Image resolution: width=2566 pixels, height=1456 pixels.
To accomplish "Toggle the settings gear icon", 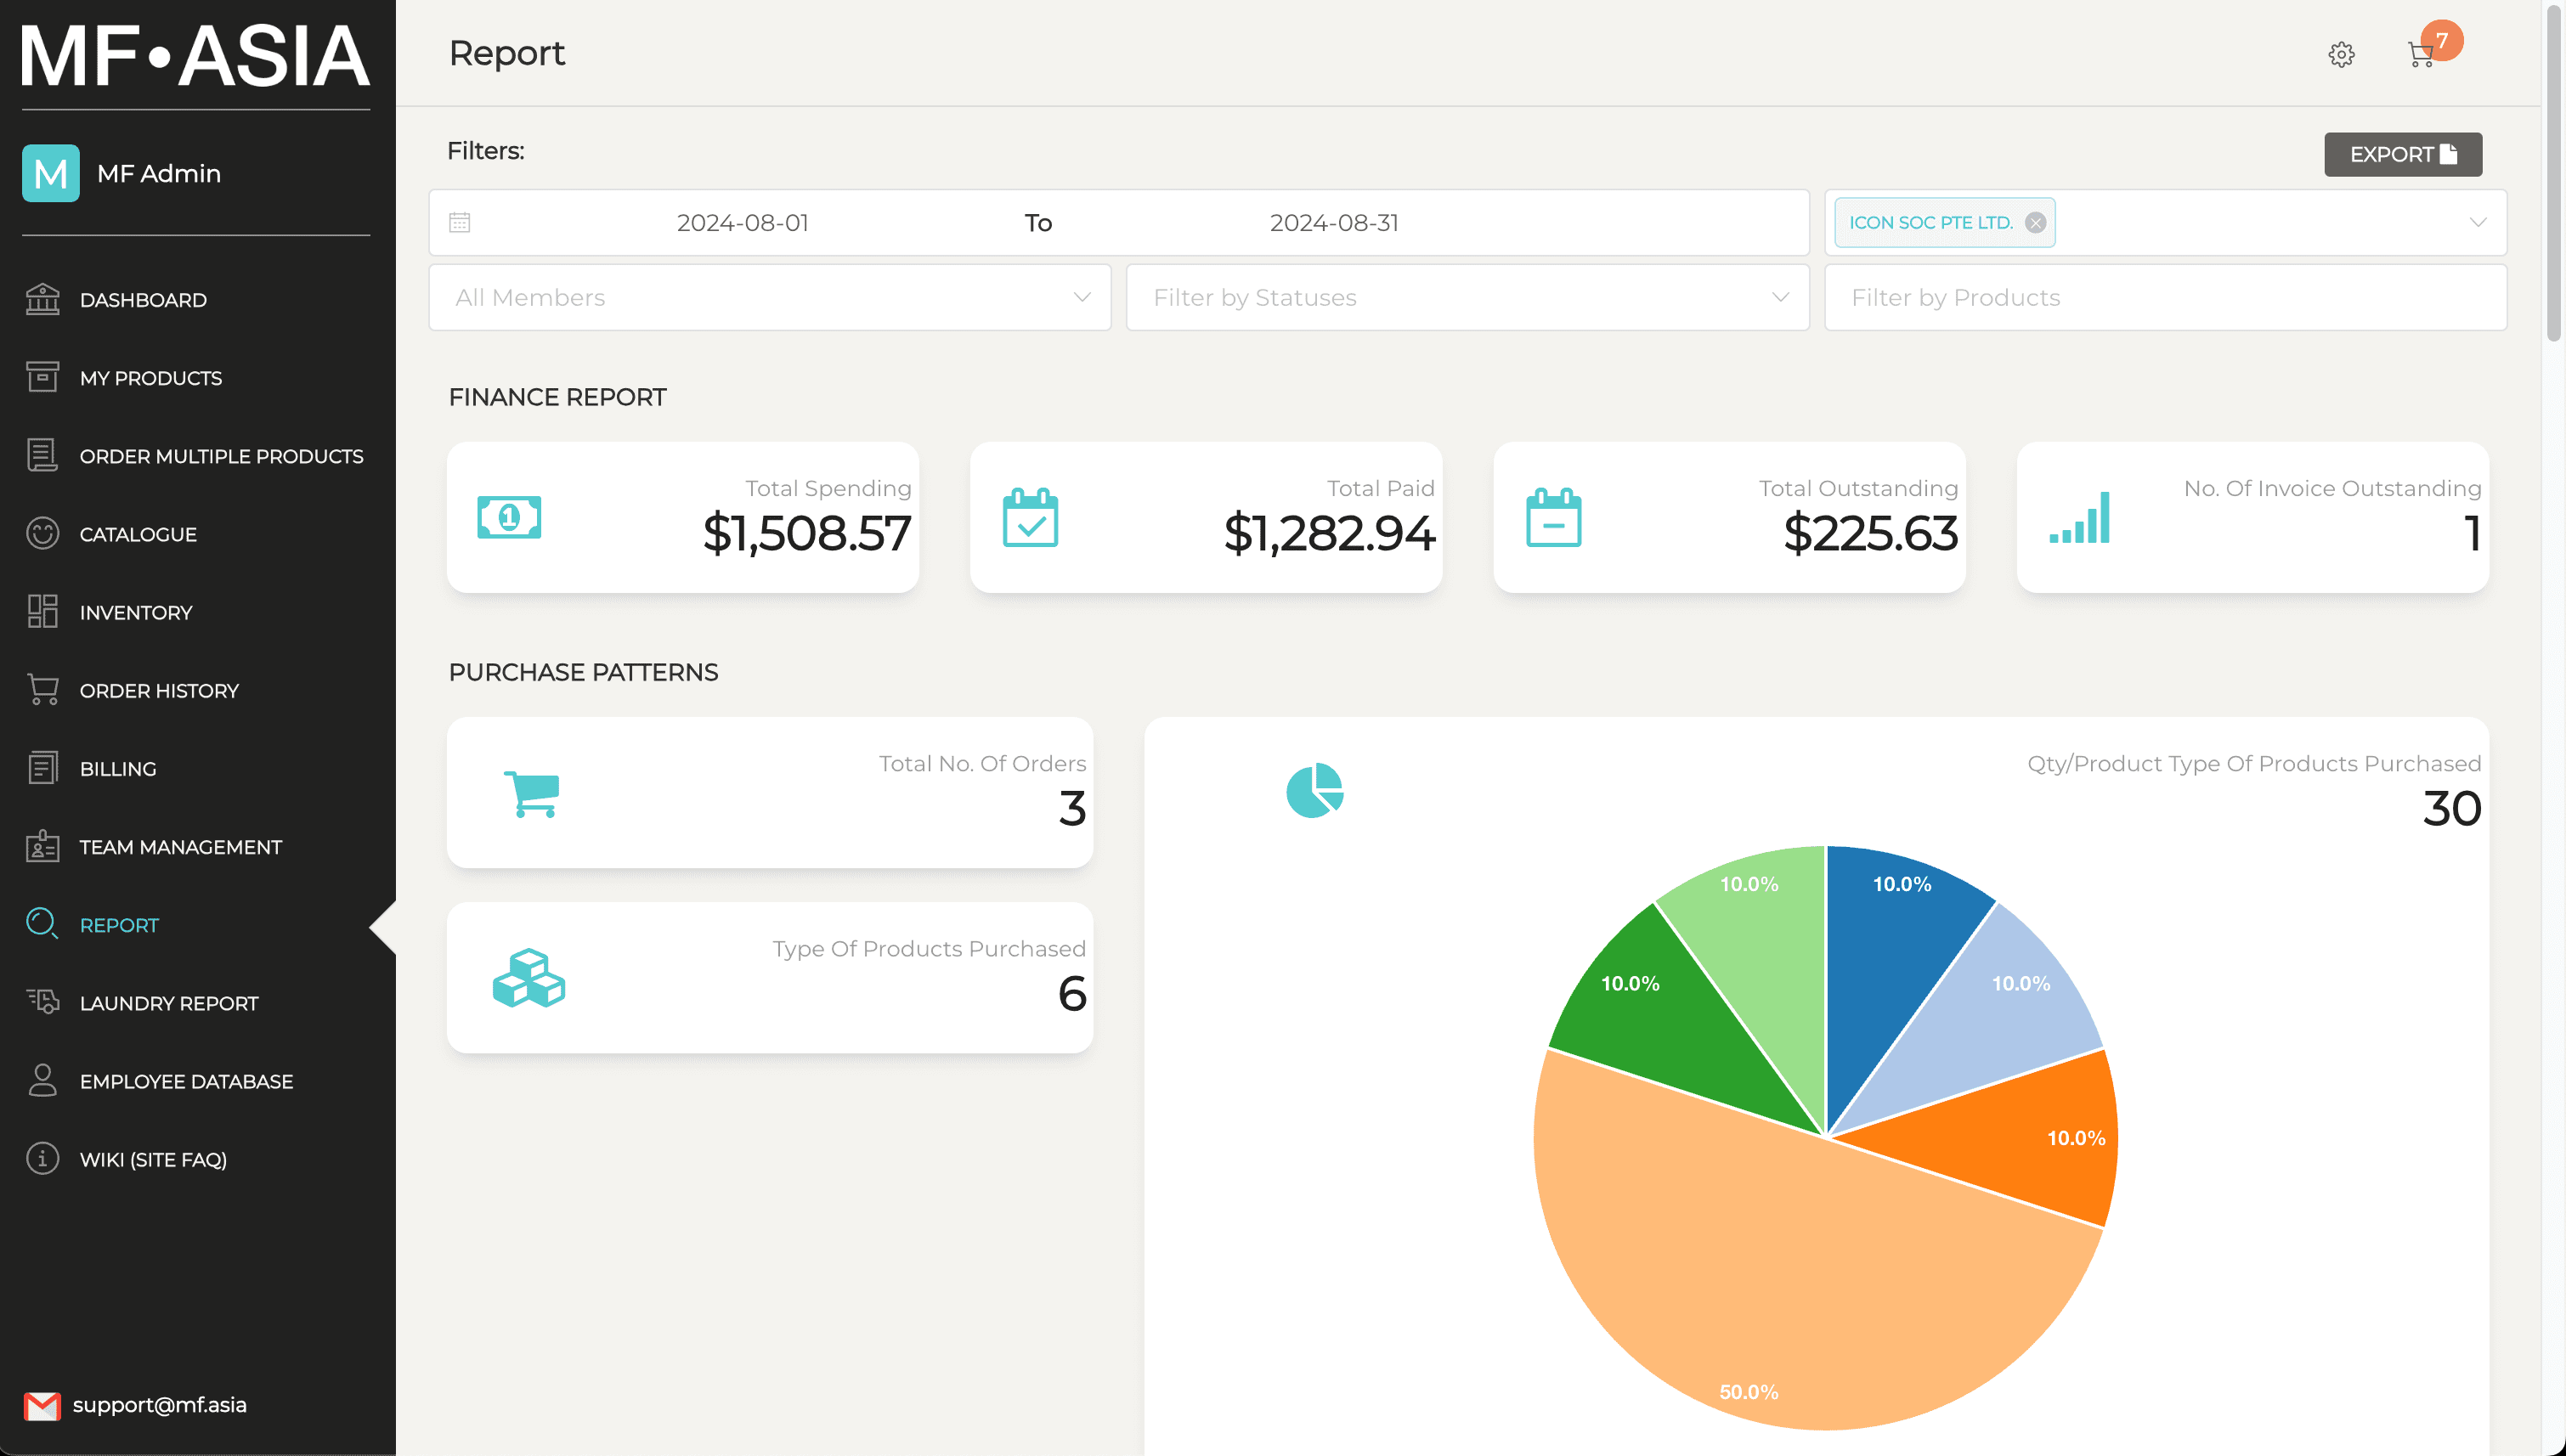I will (2344, 54).
